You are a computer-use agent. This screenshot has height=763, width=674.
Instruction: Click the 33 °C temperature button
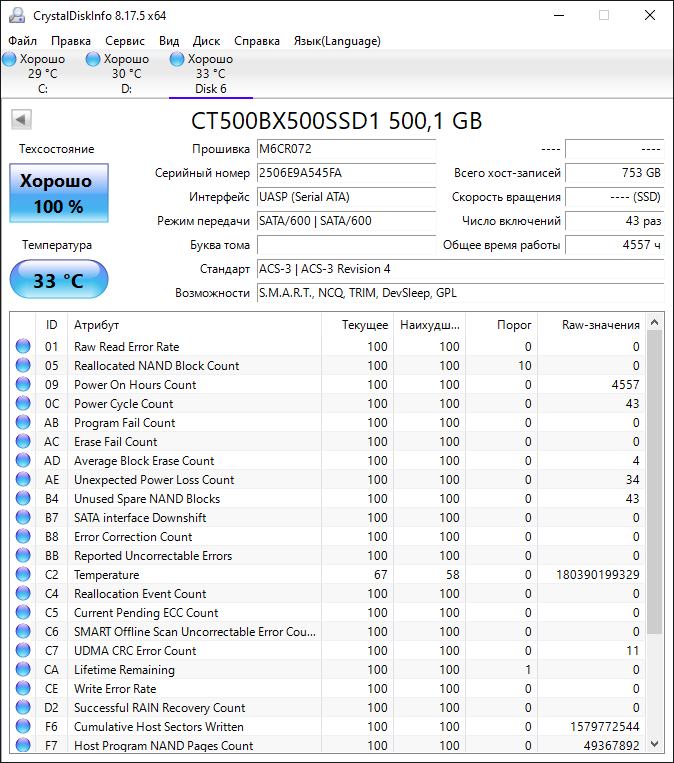[59, 279]
